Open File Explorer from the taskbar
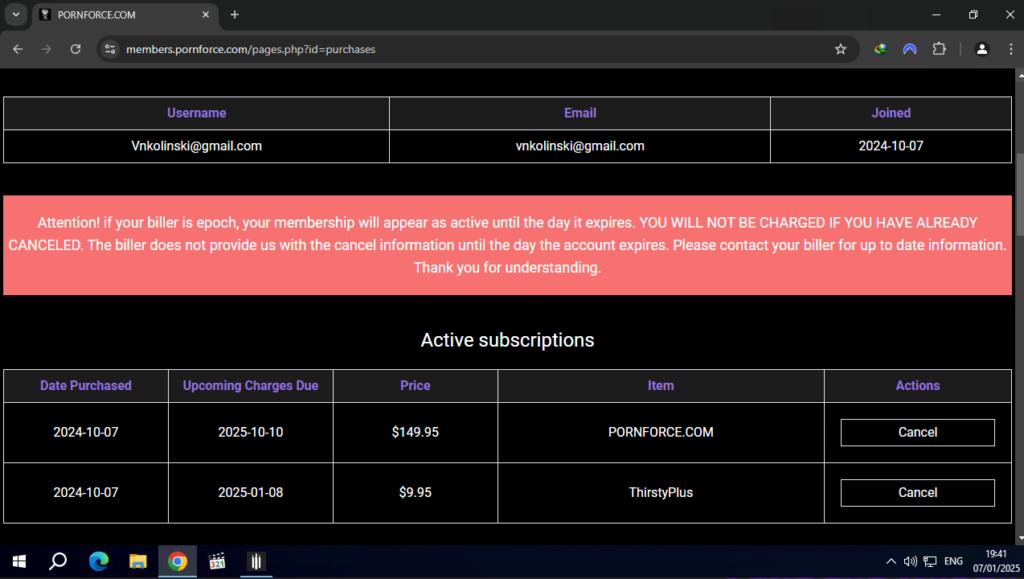Screen dimensions: 1024x579 click(x=137, y=561)
